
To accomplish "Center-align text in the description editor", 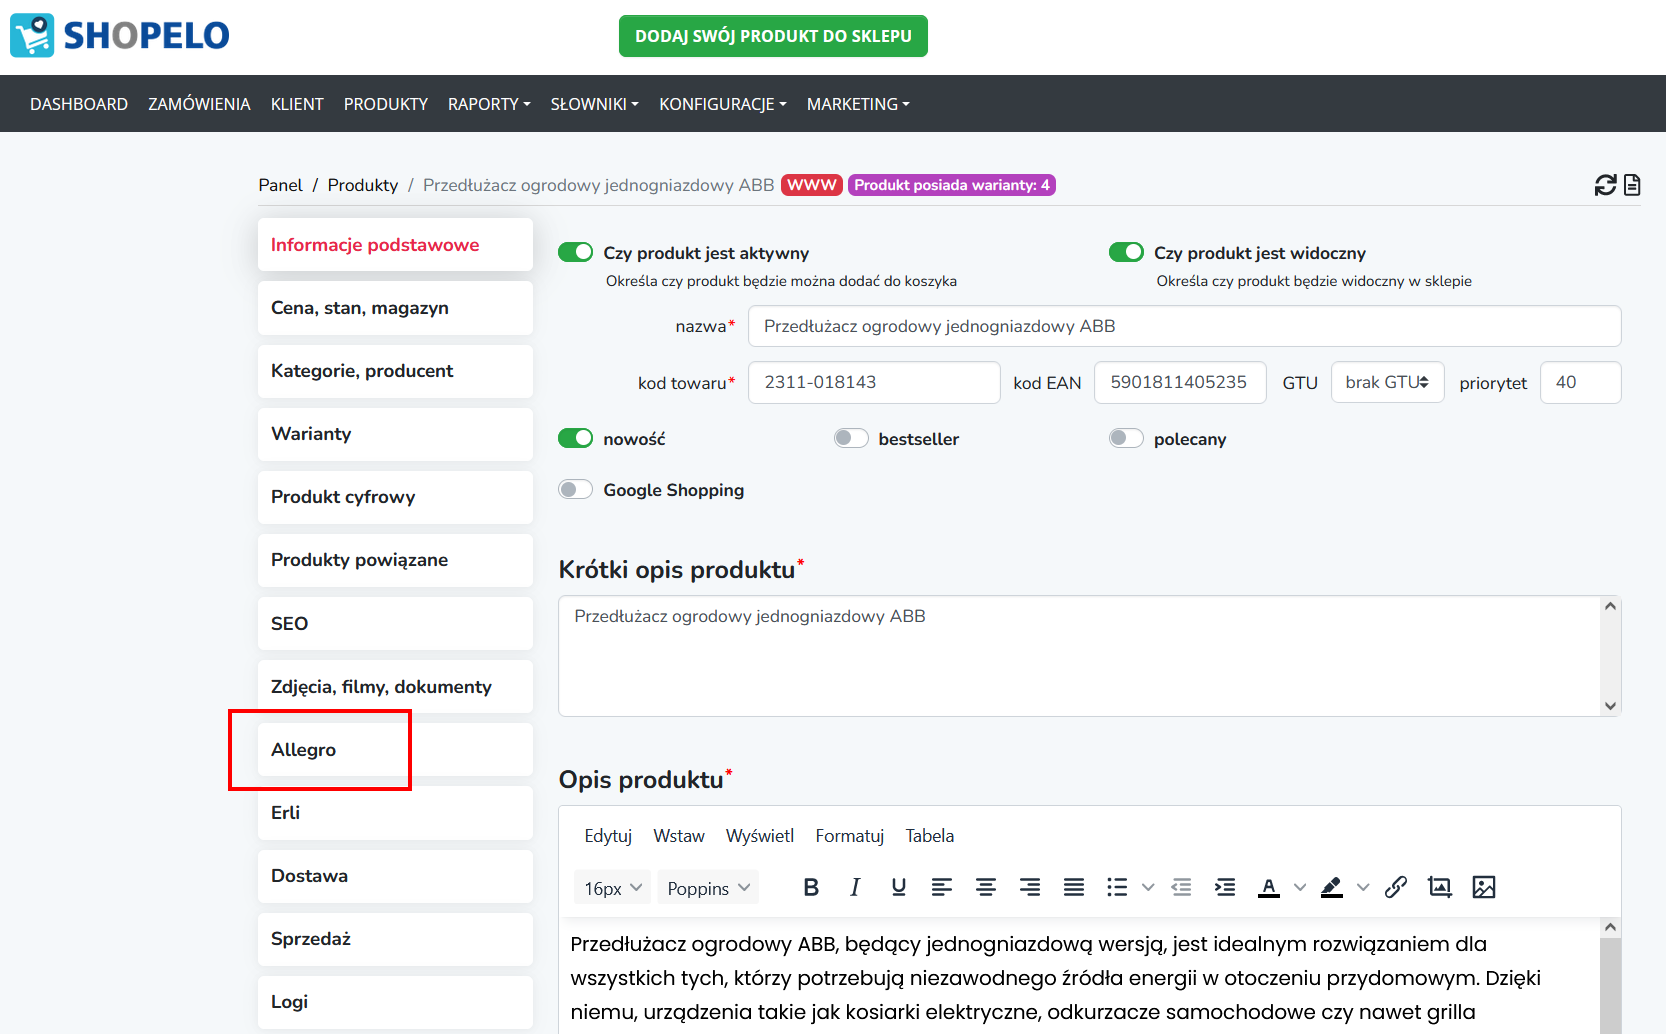I will (986, 887).
